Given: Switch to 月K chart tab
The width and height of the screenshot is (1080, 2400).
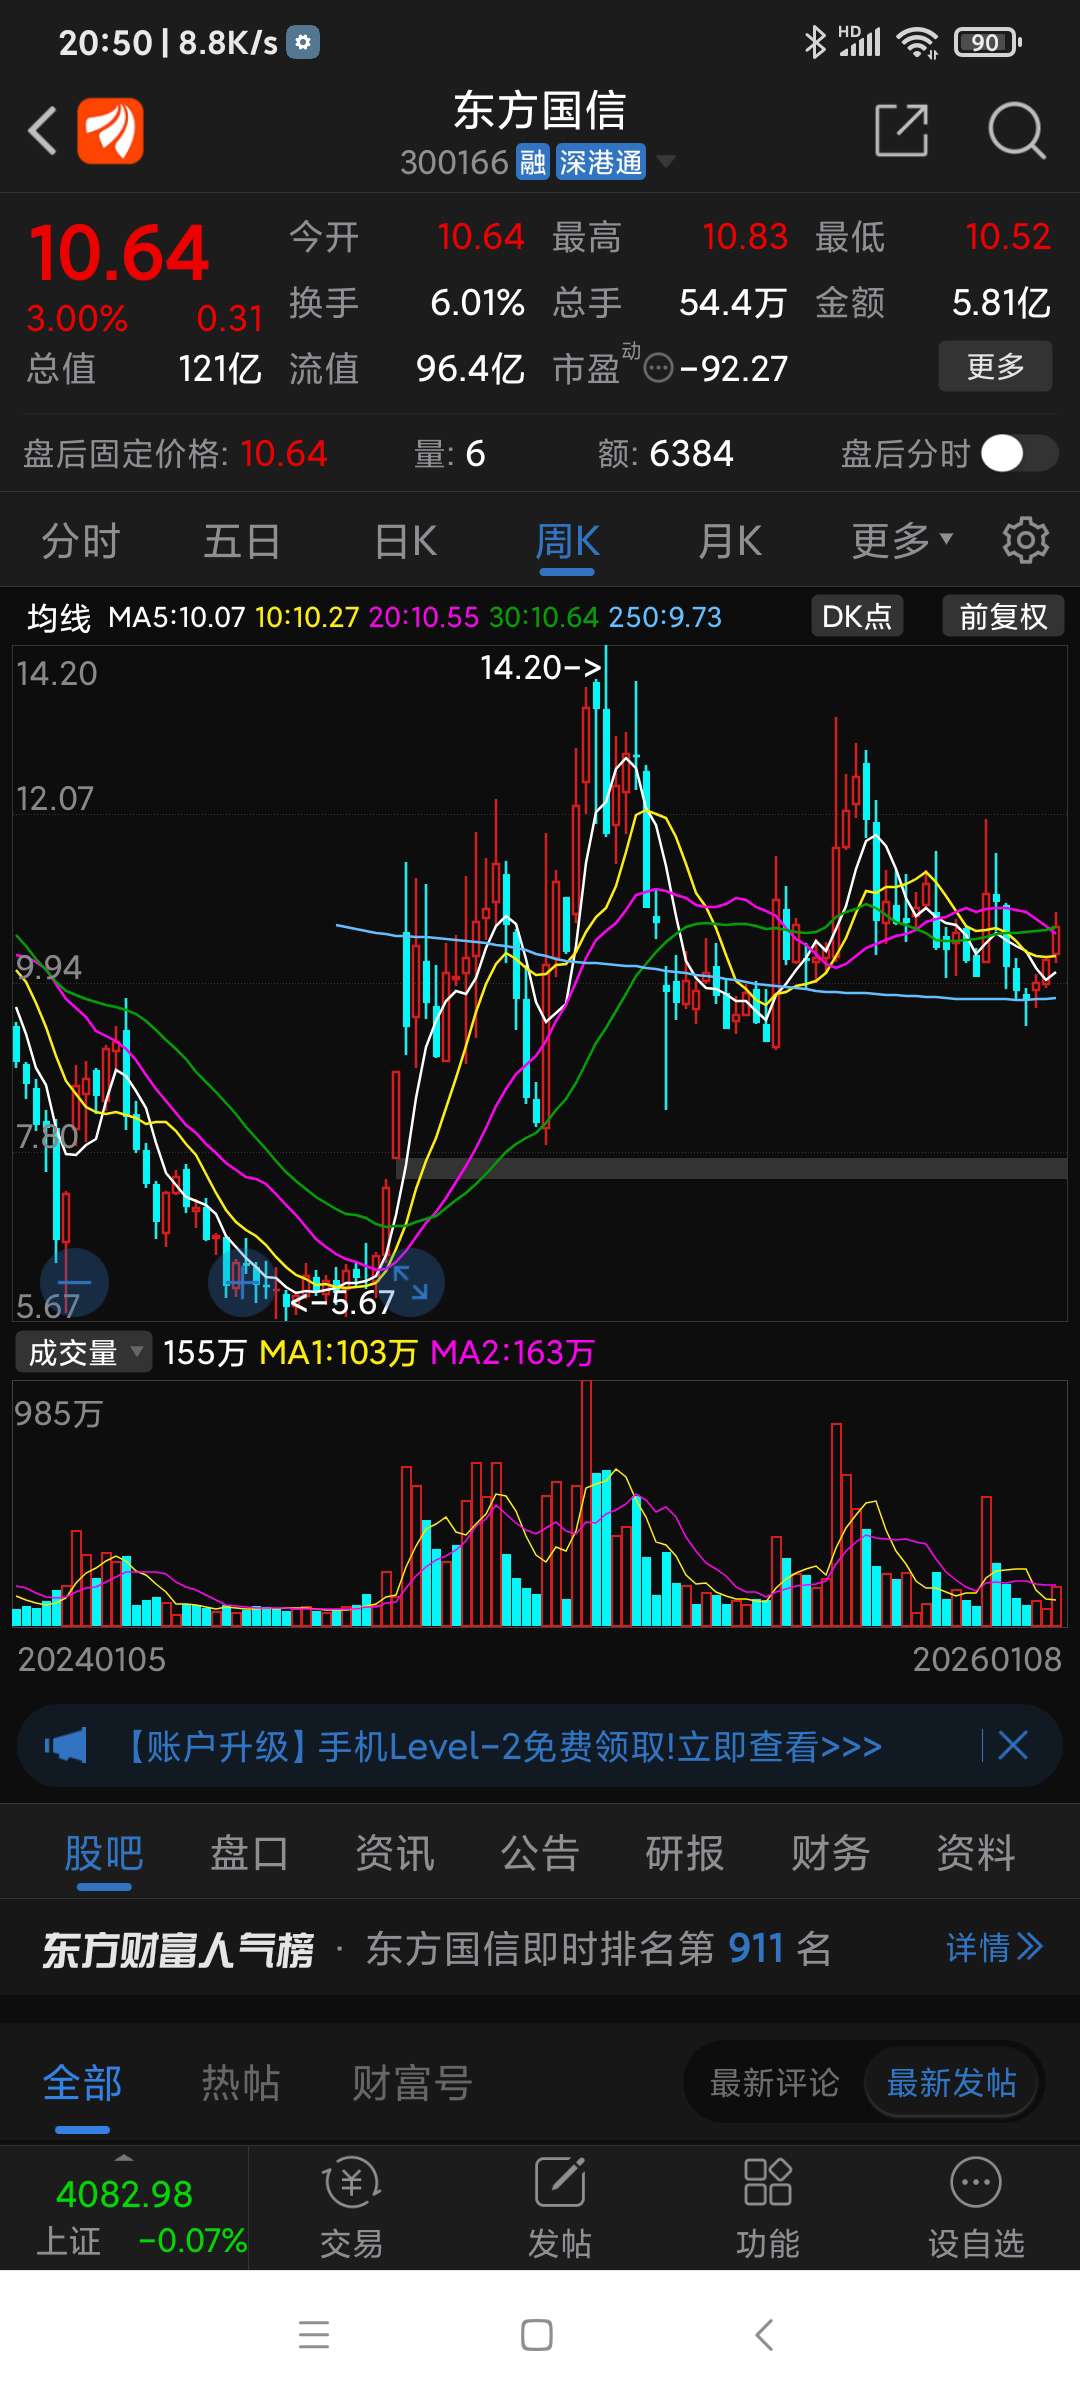Looking at the screenshot, I should click(730, 541).
